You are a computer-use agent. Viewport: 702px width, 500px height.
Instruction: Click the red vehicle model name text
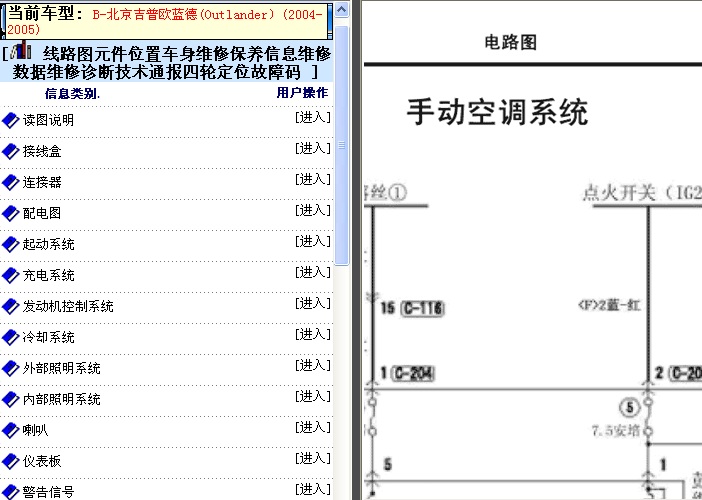click(x=165, y=21)
